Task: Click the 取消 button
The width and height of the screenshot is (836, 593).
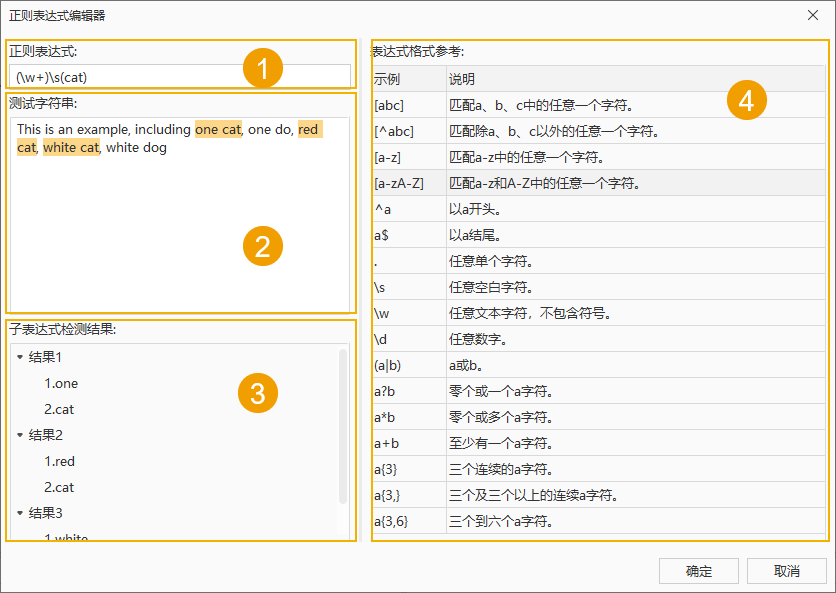Action: [786, 571]
